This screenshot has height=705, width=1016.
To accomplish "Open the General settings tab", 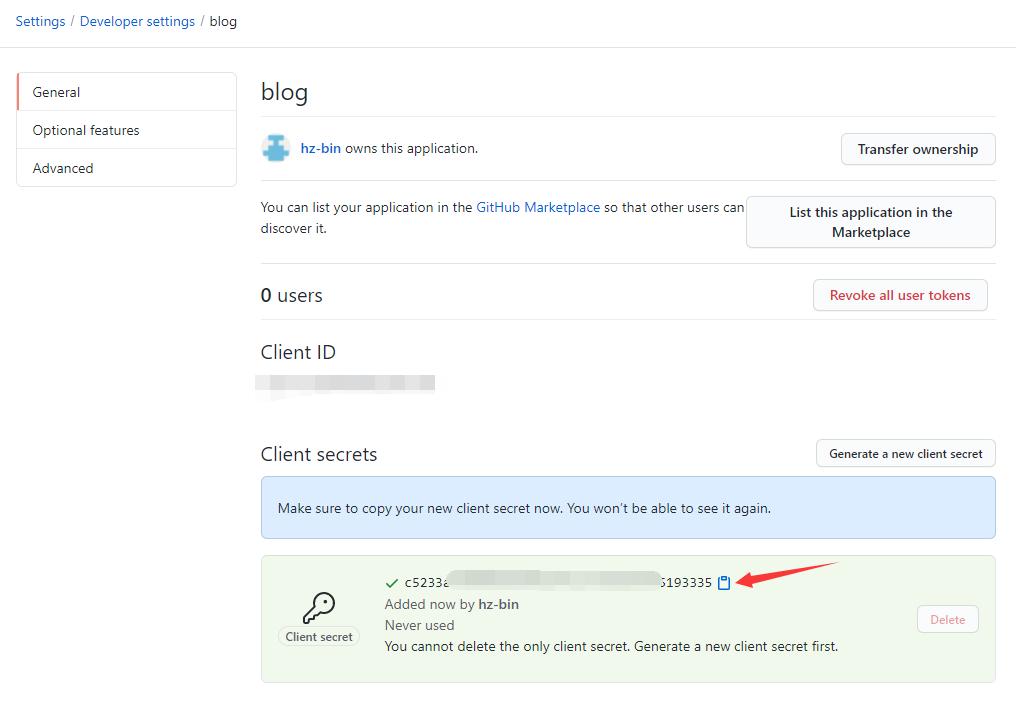I will coord(127,92).
